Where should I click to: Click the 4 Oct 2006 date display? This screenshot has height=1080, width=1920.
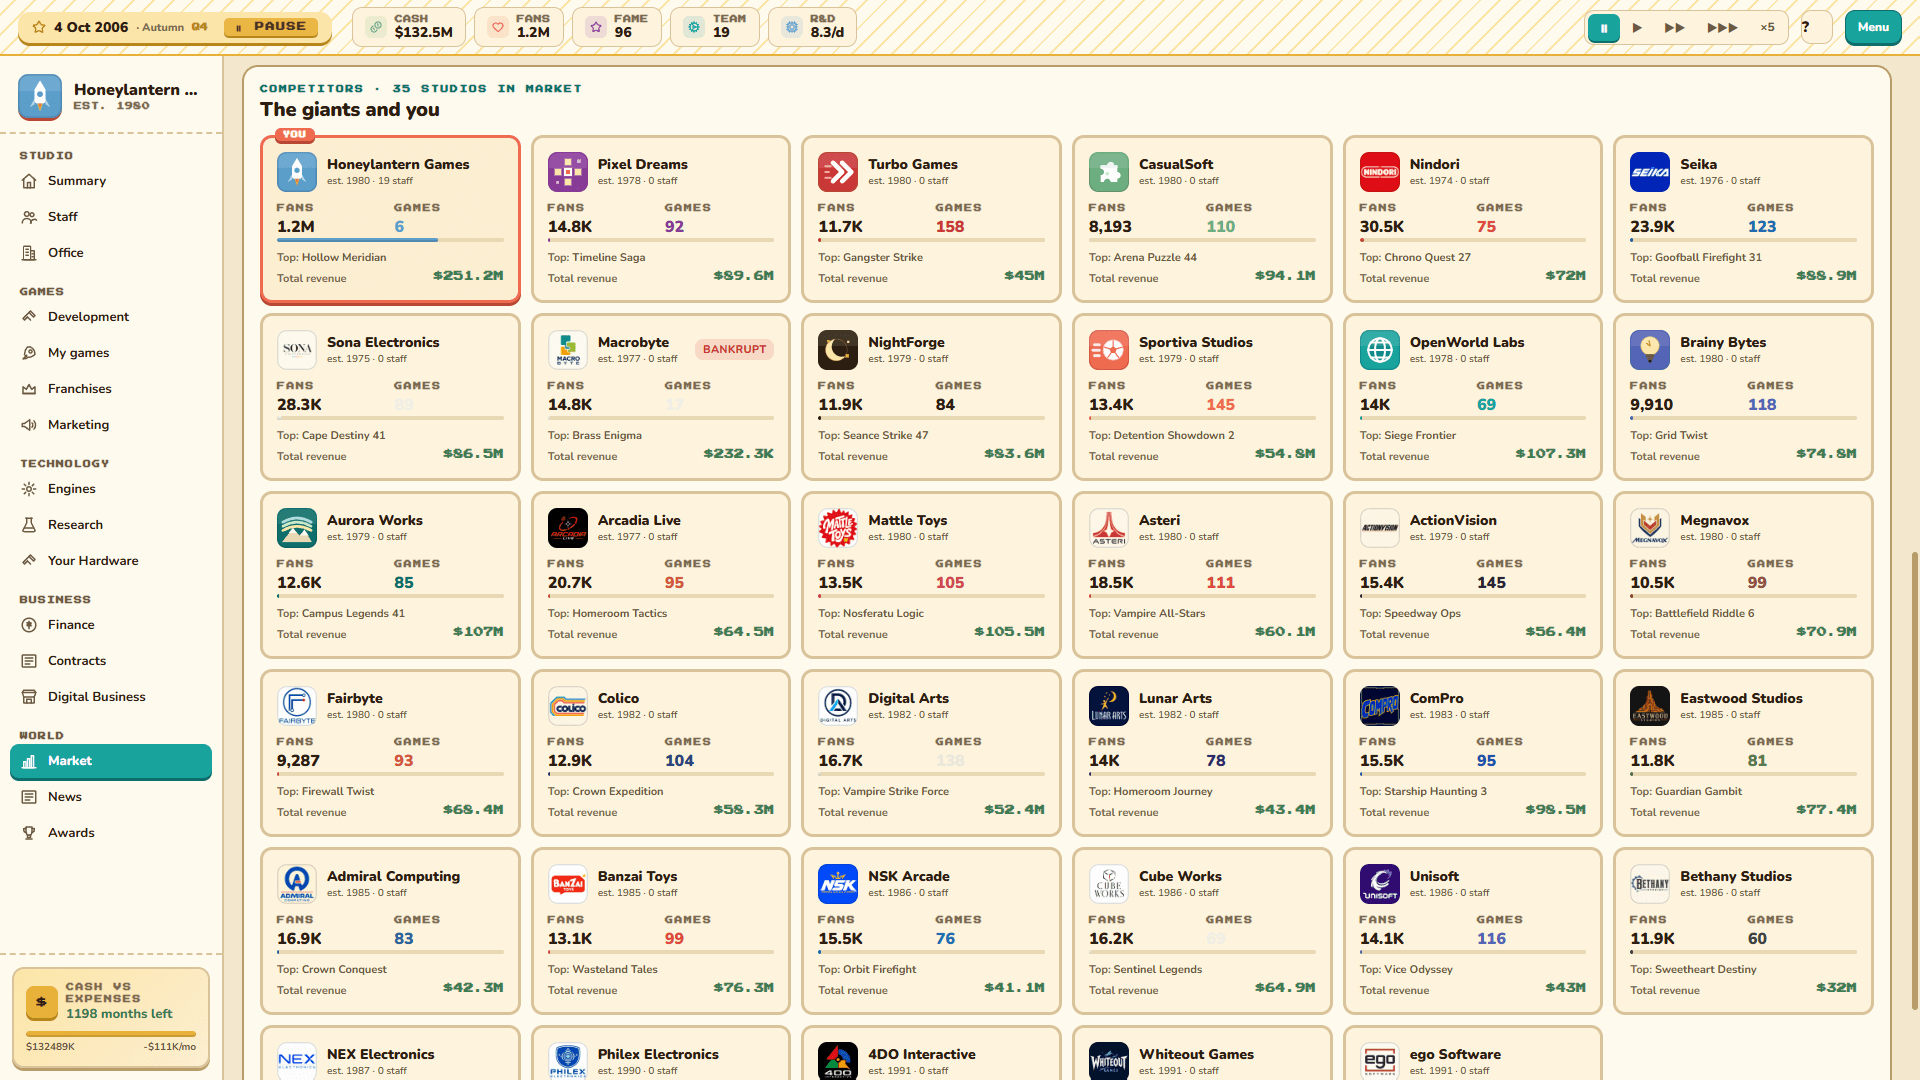pos(91,27)
